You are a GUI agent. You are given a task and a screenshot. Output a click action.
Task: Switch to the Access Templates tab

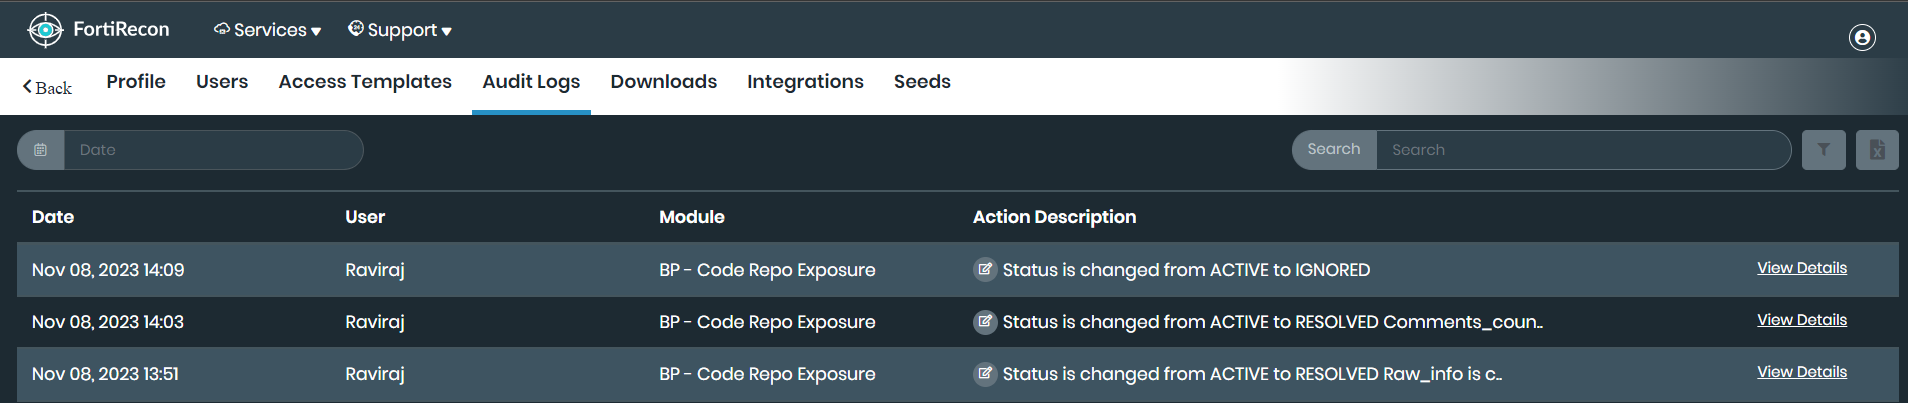[365, 82]
